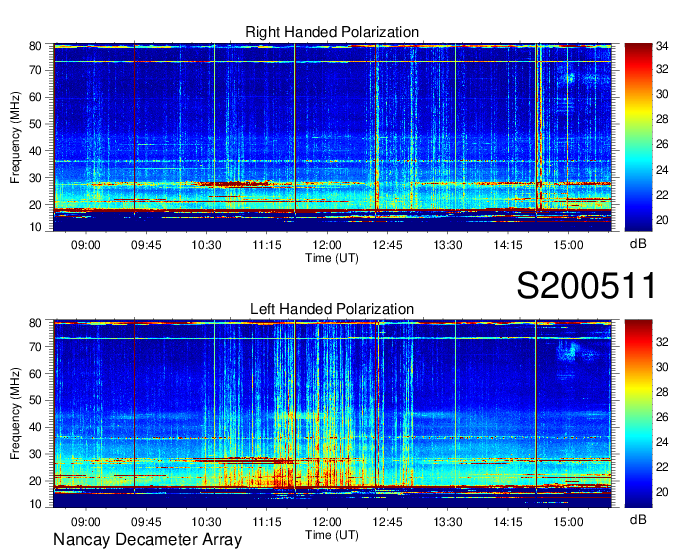Image resolution: width=680 pixels, height=552 pixels.
Task: Click "60" MHz tick on Right Handed frequency axis
Action: (x=35, y=97)
